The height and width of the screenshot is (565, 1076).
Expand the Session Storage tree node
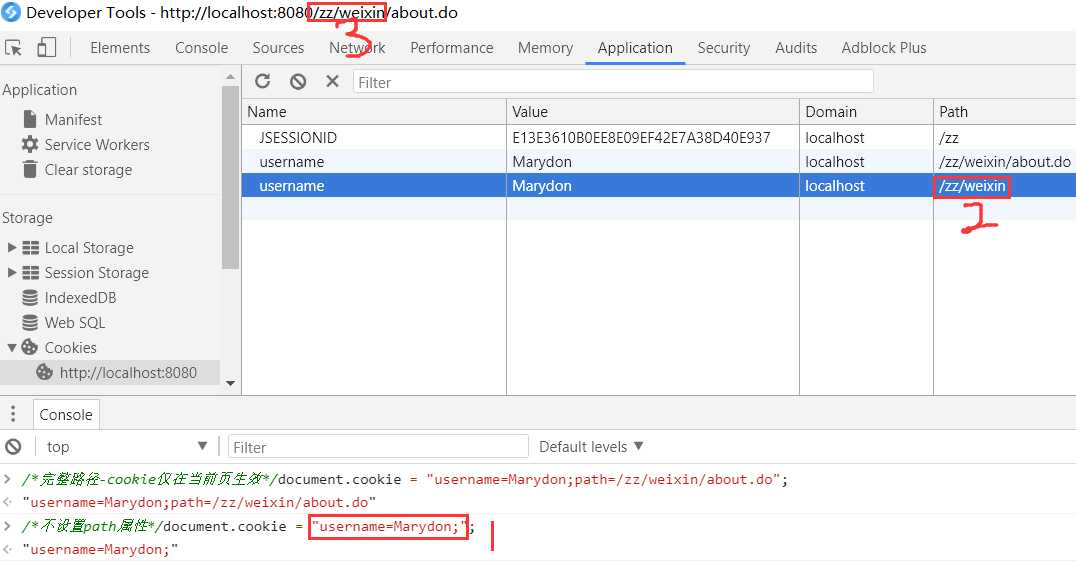click(x=12, y=273)
